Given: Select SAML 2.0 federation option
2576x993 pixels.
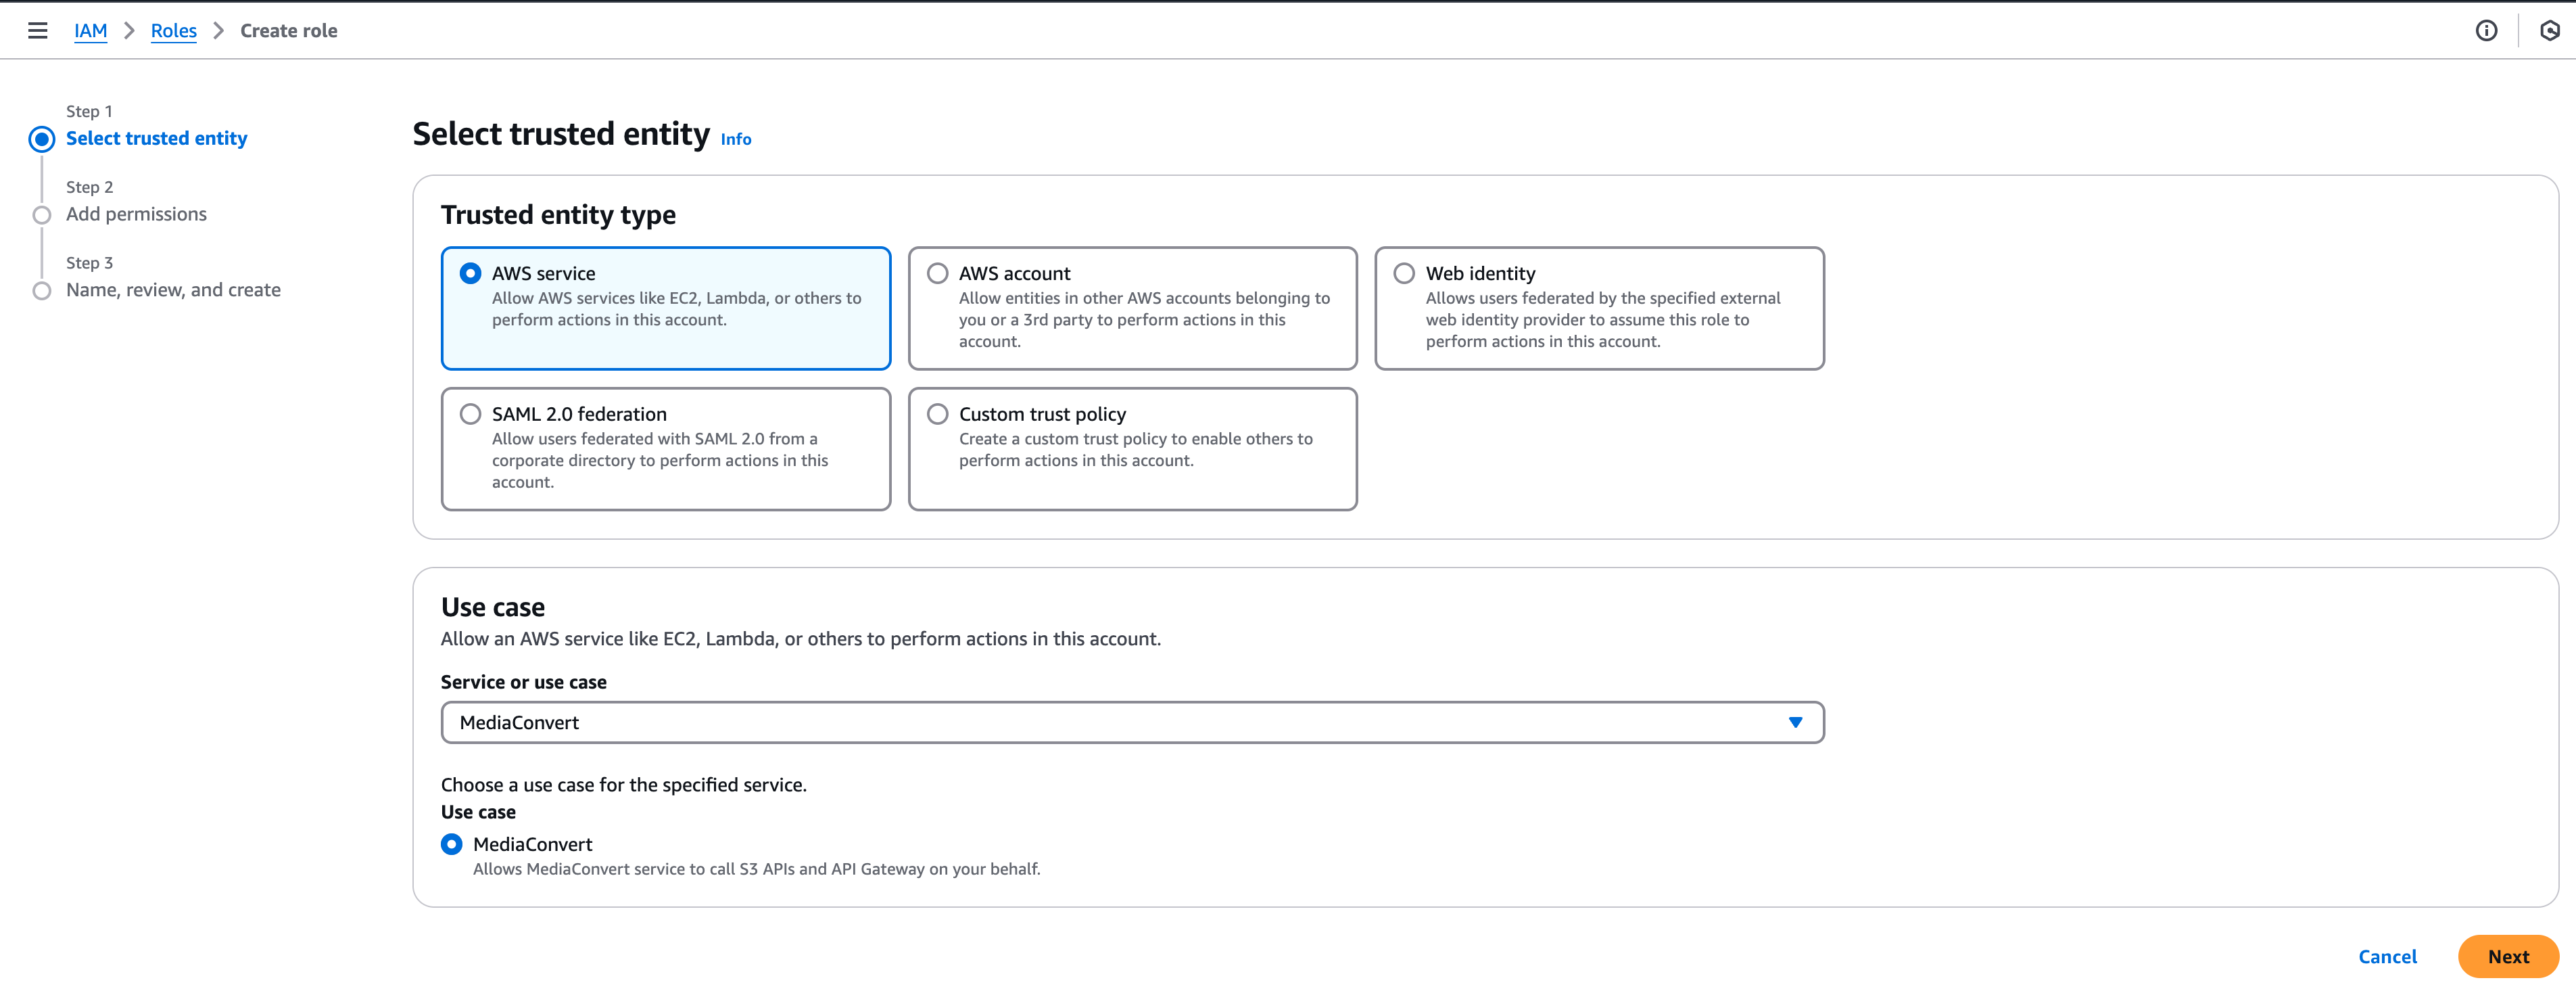Looking at the screenshot, I should 470,414.
